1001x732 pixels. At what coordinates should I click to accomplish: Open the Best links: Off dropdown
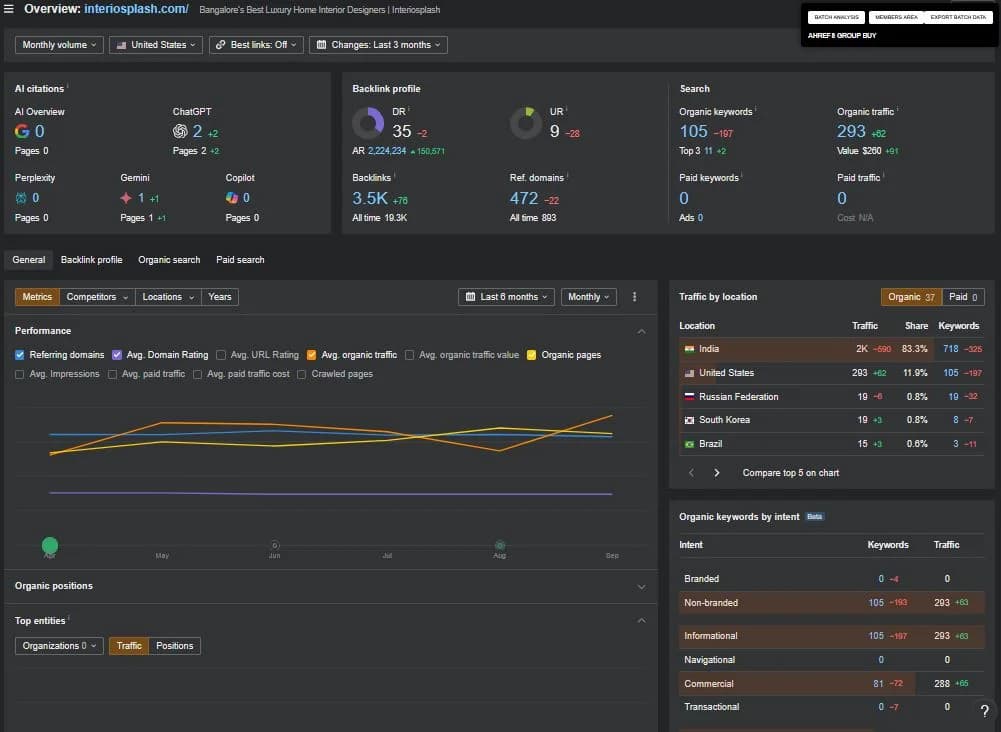coord(256,45)
